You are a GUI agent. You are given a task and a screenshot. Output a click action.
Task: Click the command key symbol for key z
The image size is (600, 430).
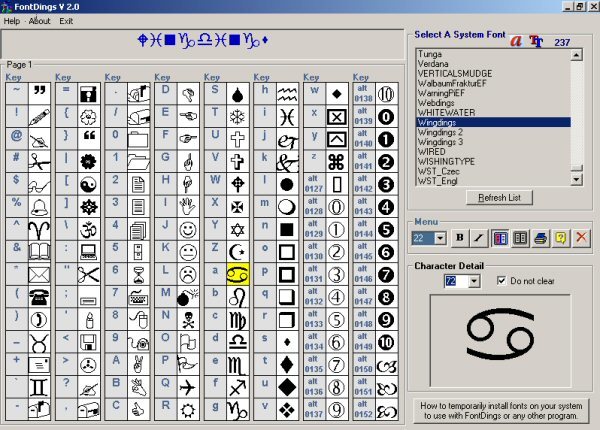337,161
